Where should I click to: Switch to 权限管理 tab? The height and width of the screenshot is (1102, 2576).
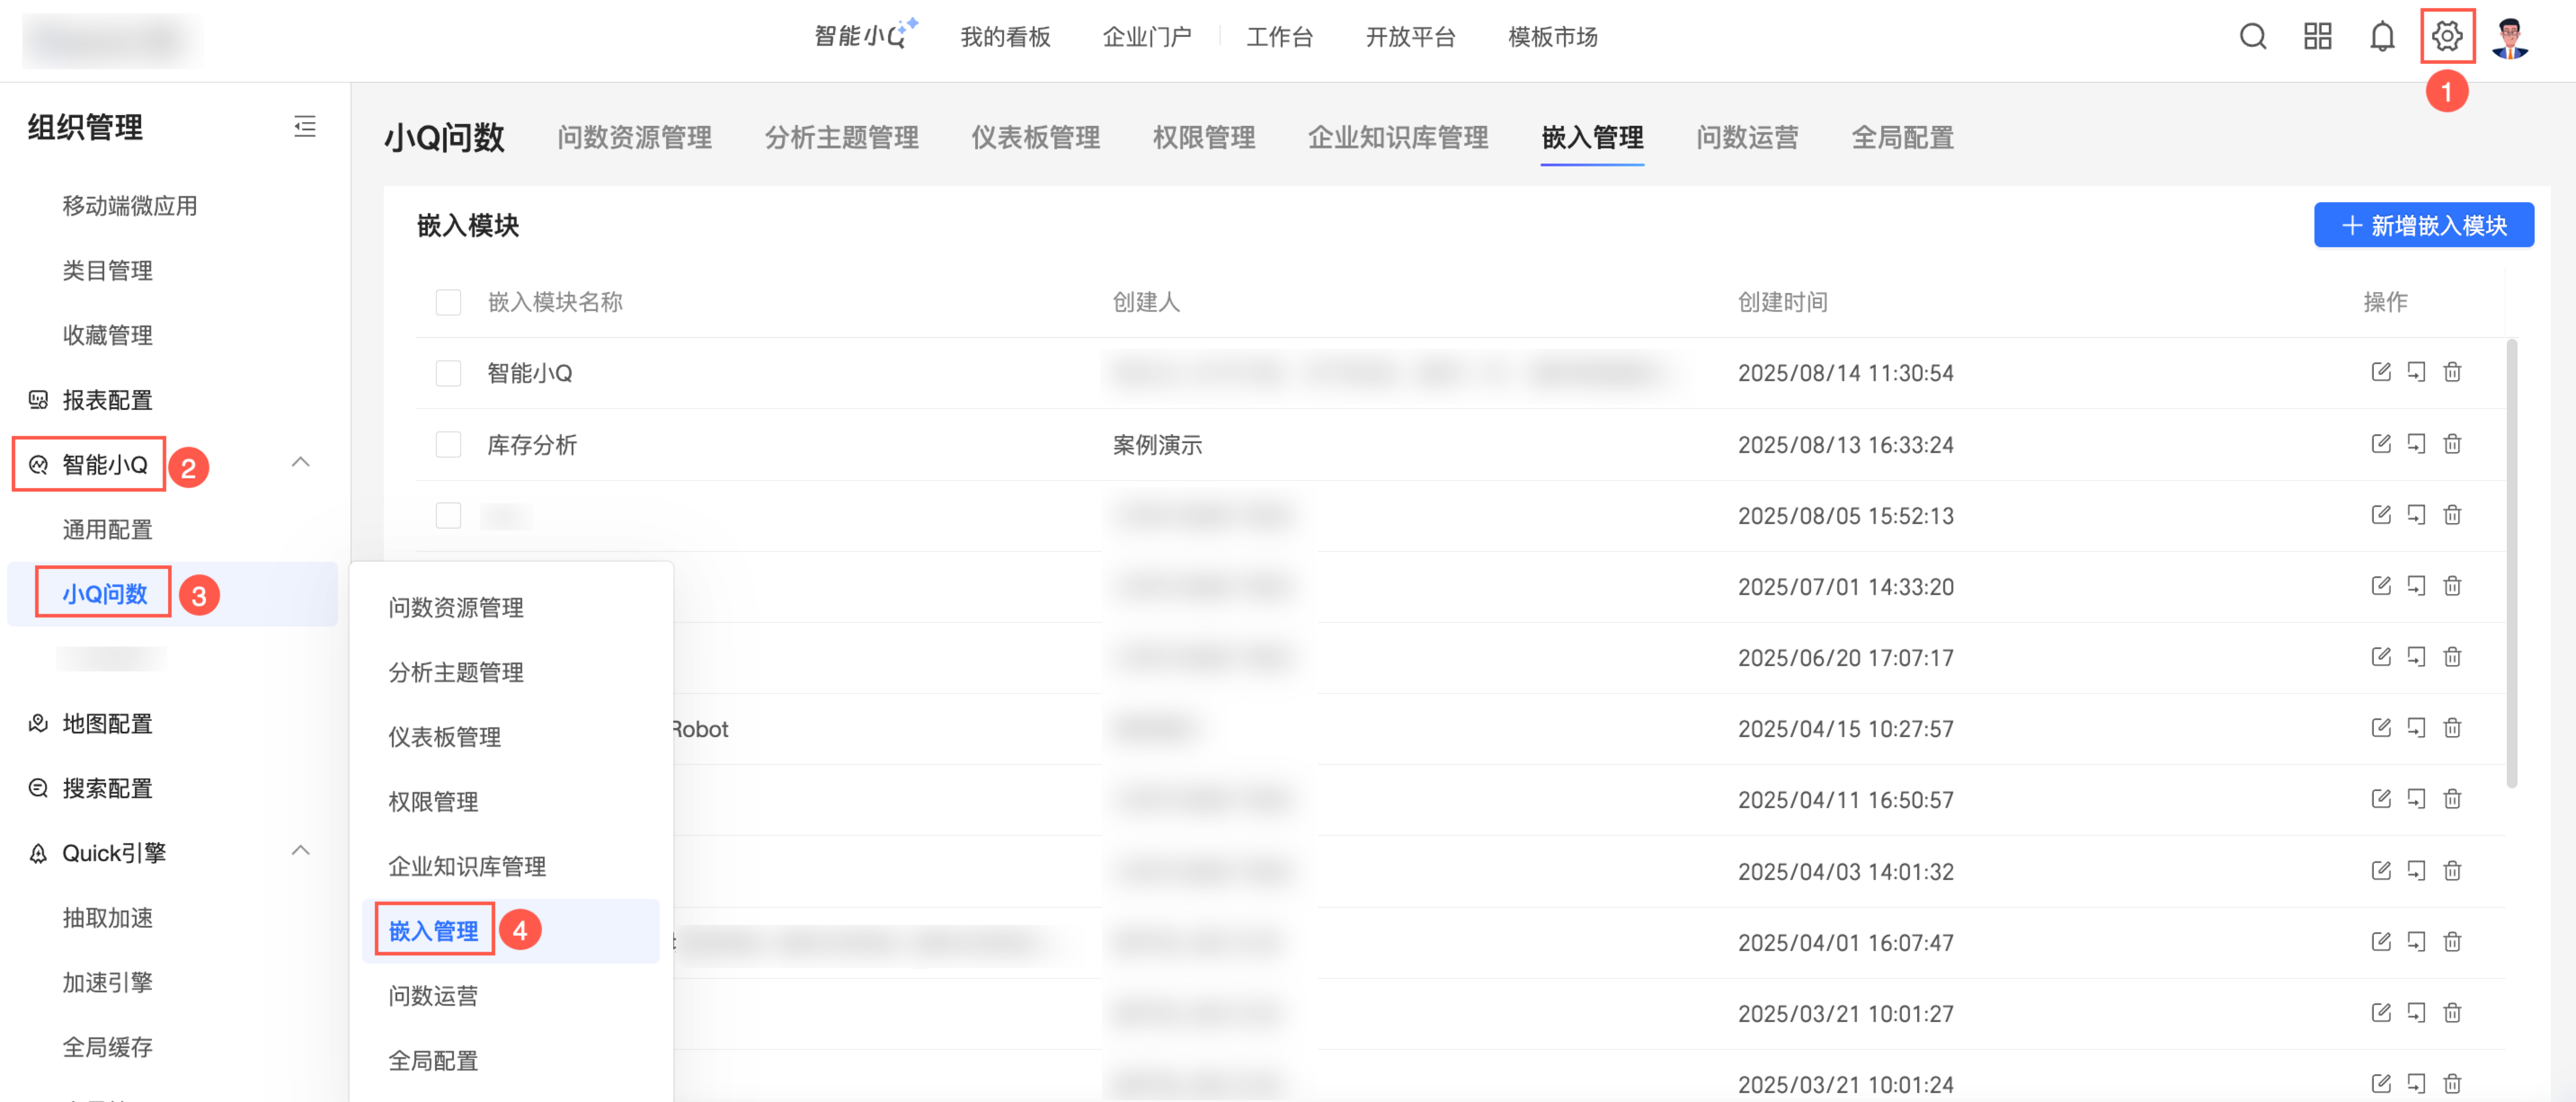point(1203,137)
